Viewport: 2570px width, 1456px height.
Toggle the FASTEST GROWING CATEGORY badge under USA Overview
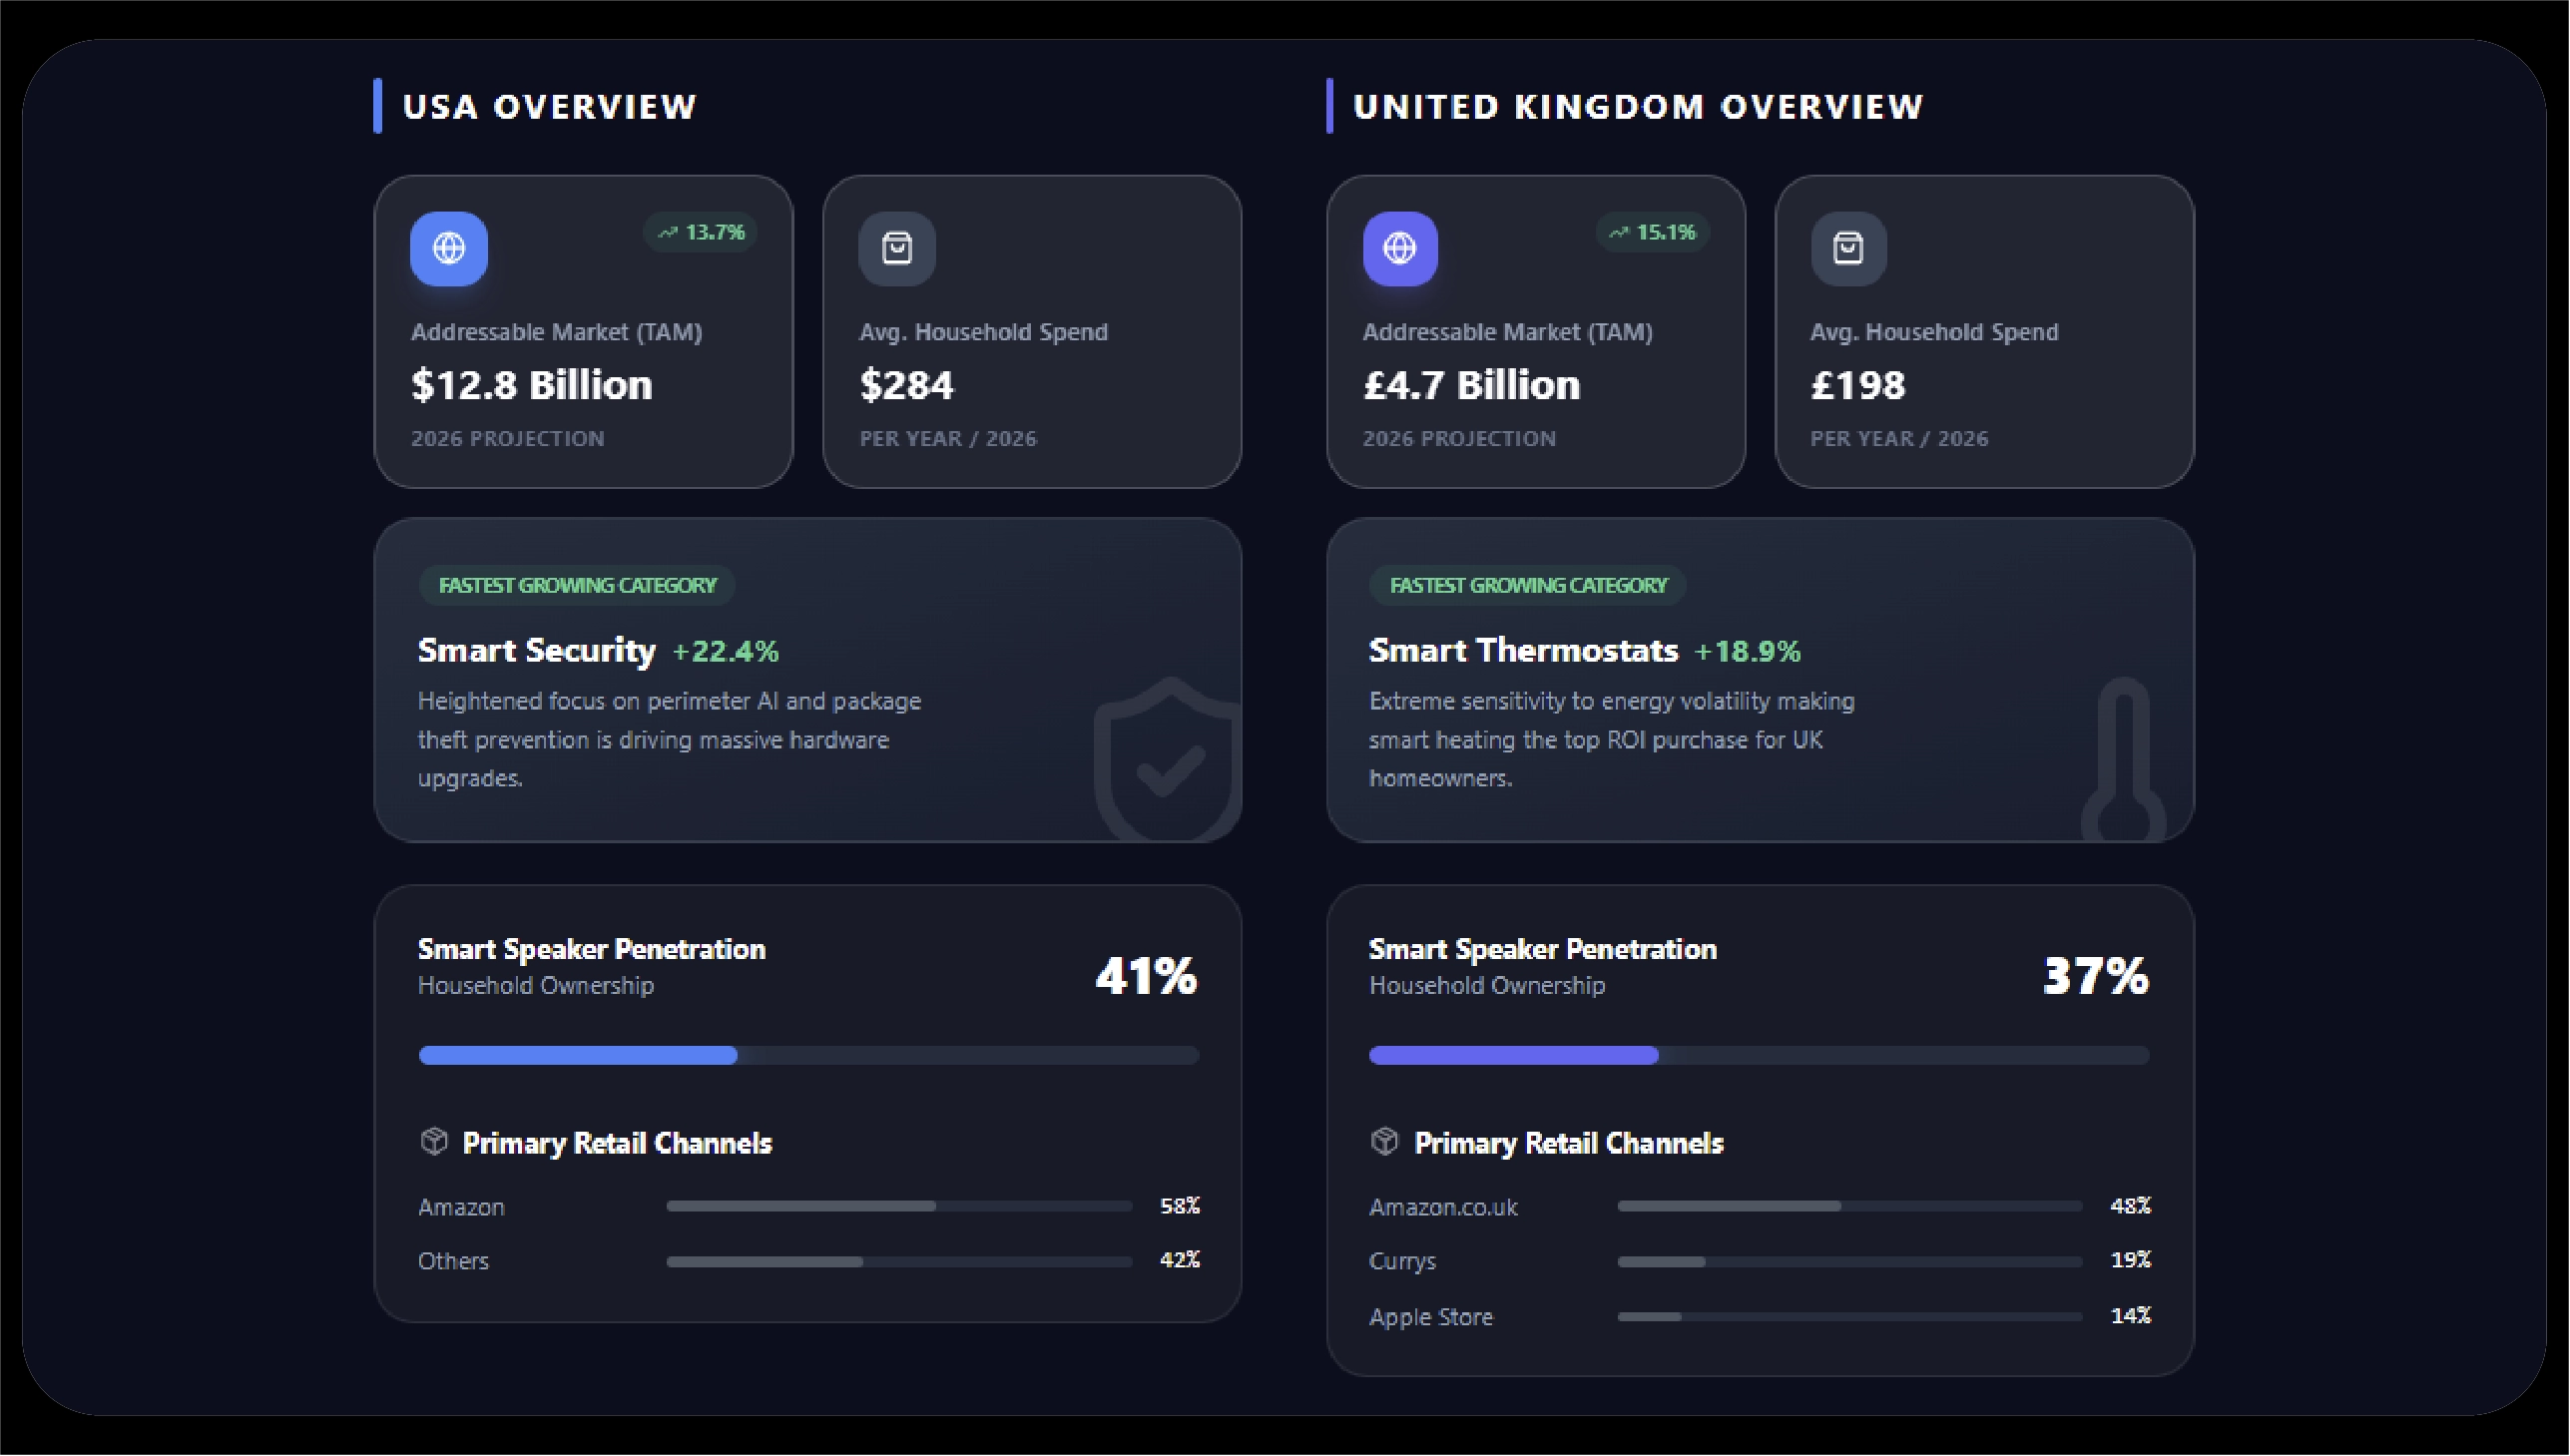point(576,586)
